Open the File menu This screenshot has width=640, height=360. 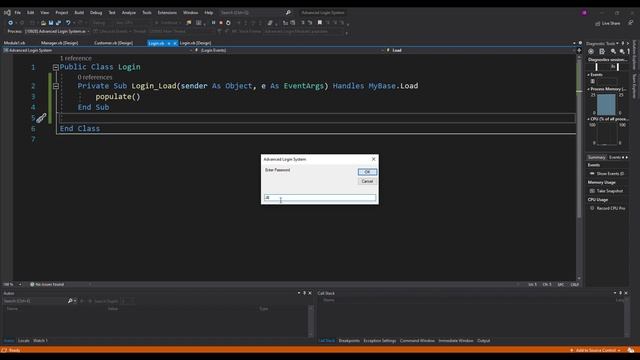pyautogui.click(x=18, y=13)
